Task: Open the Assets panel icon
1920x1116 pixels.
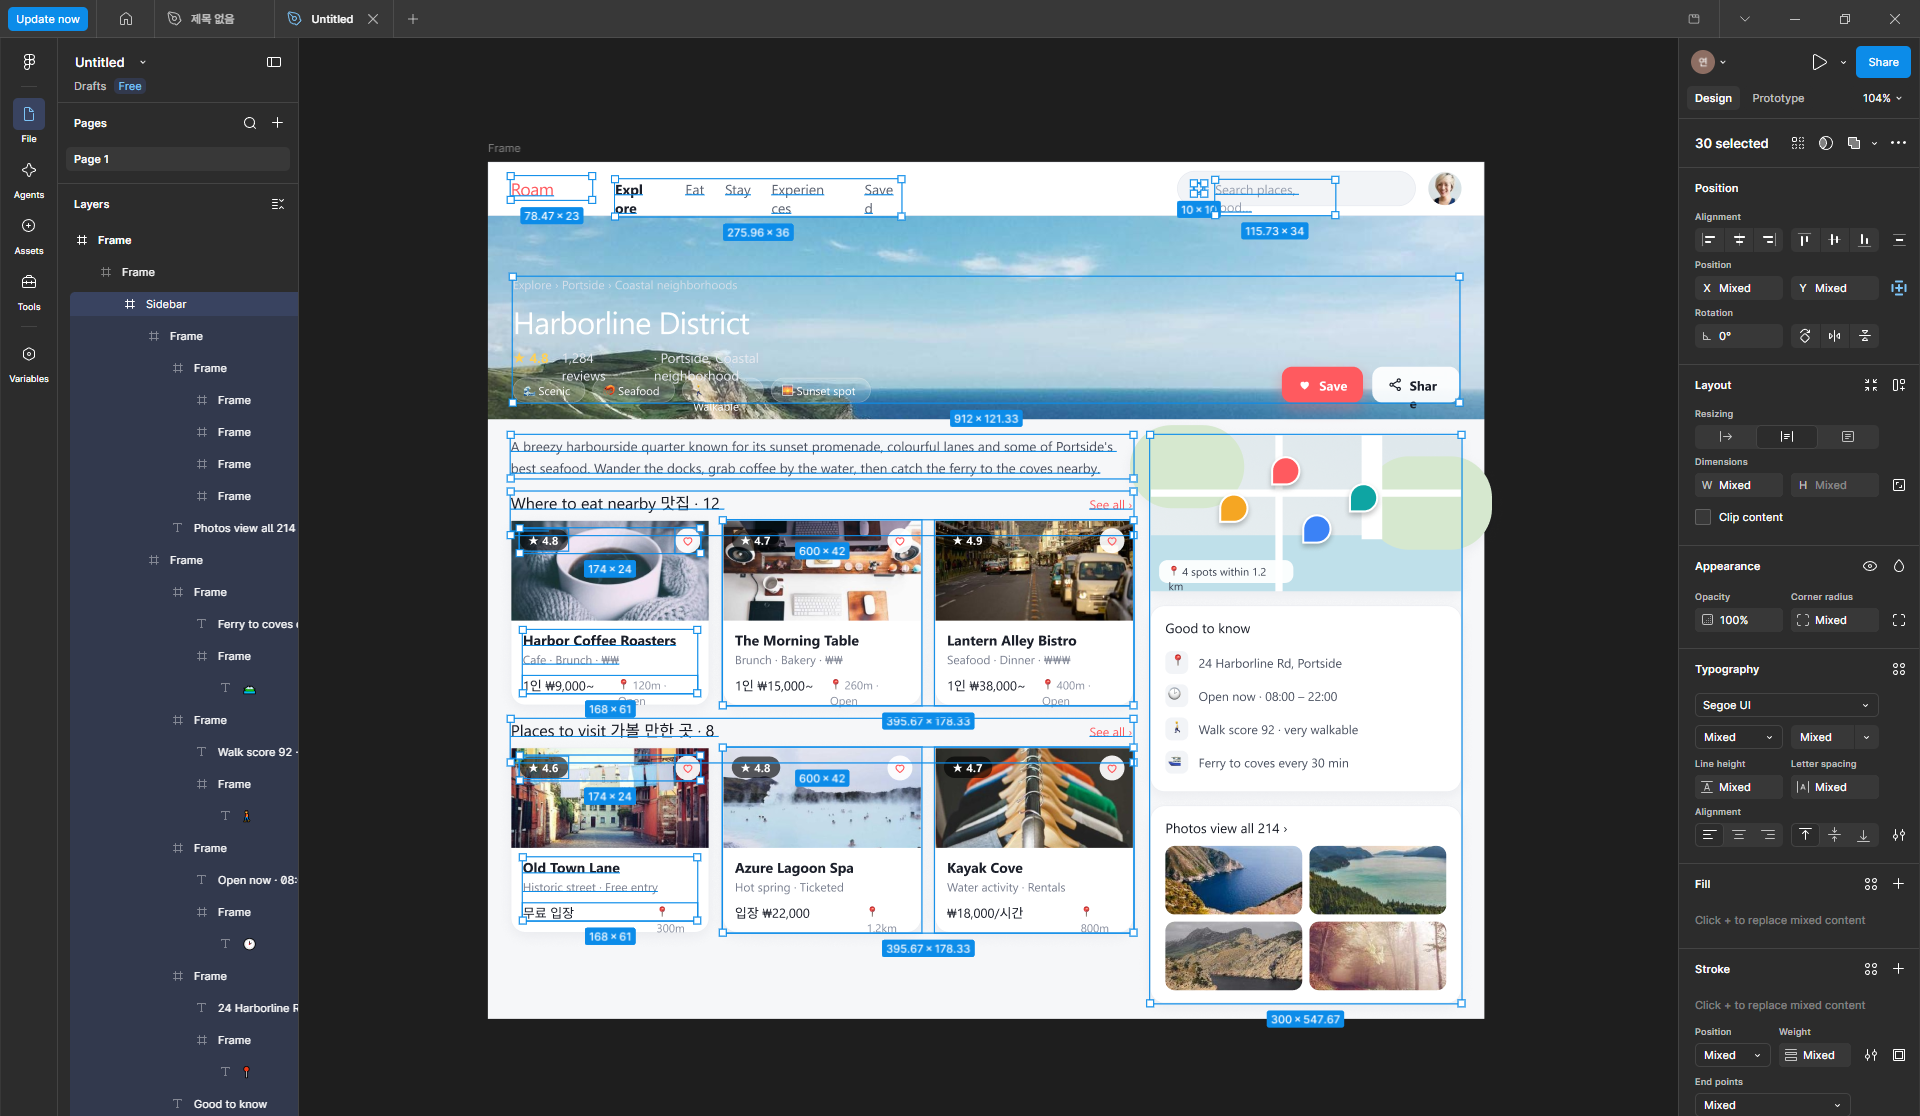Action: click(x=29, y=226)
